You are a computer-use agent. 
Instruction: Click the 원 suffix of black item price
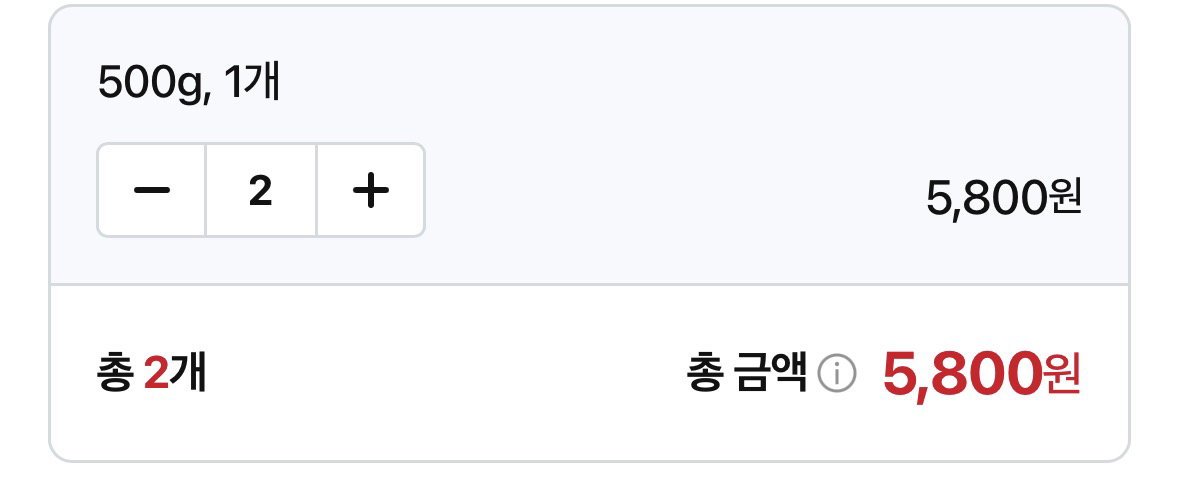click(x=1065, y=198)
